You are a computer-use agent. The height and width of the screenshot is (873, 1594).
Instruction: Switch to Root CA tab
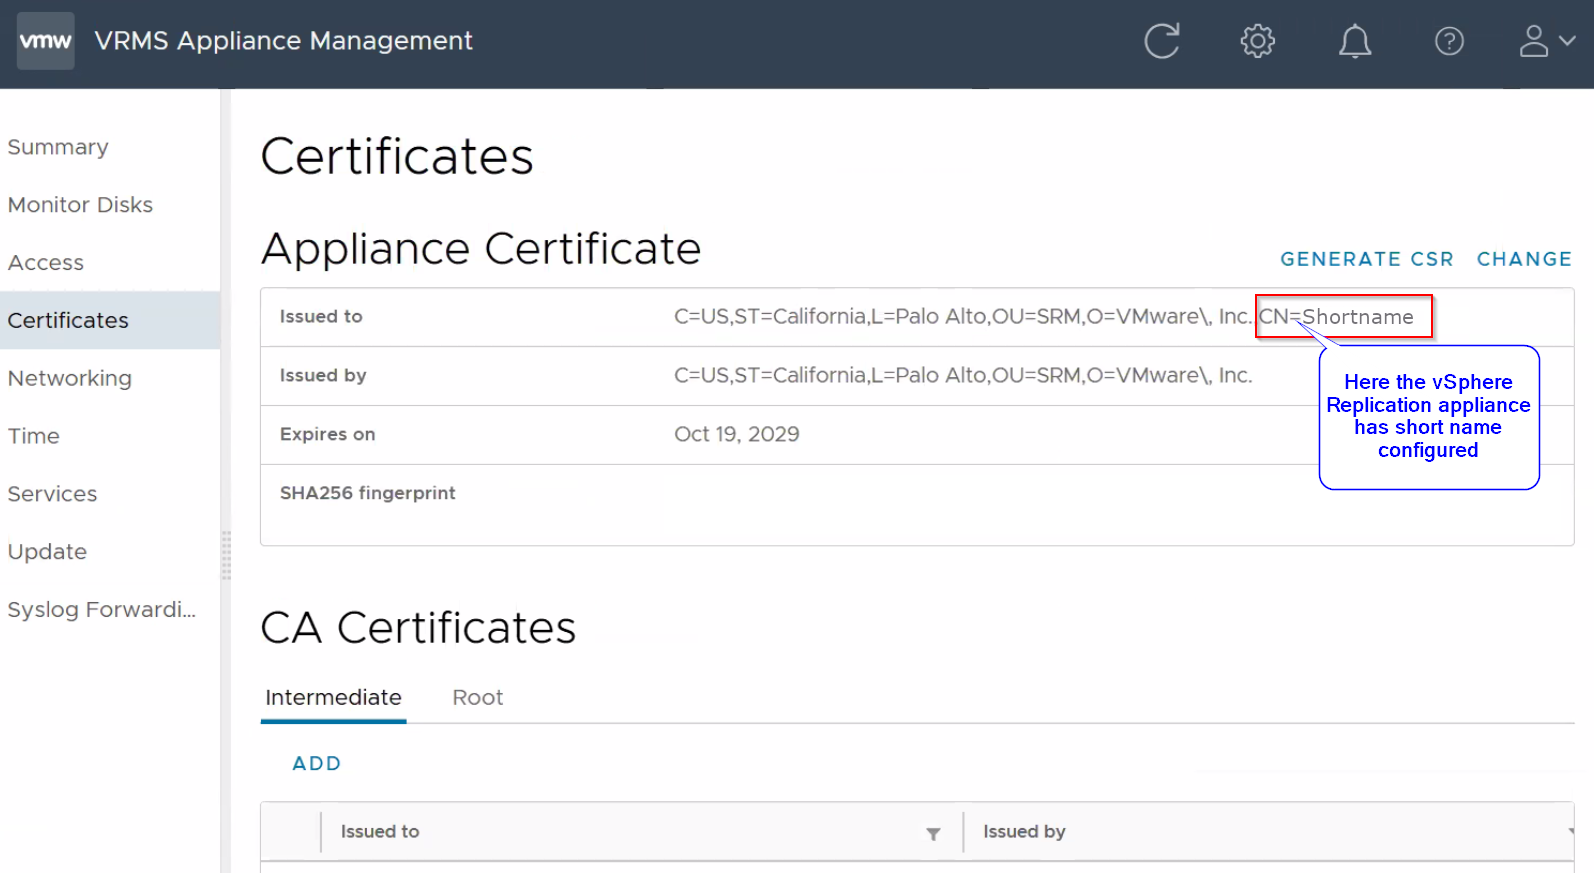click(477, 698)
